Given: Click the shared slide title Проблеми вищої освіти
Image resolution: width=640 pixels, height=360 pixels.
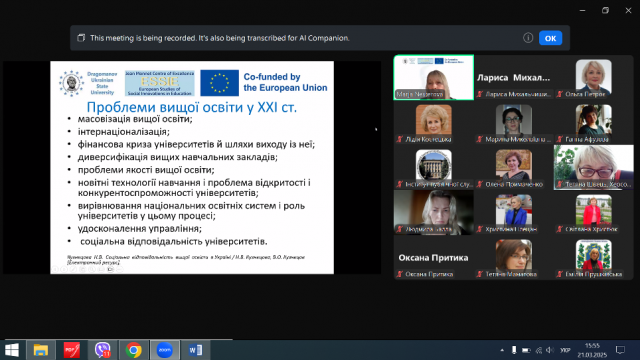Looking at the screenshot, I should click(x=191, y=107).
